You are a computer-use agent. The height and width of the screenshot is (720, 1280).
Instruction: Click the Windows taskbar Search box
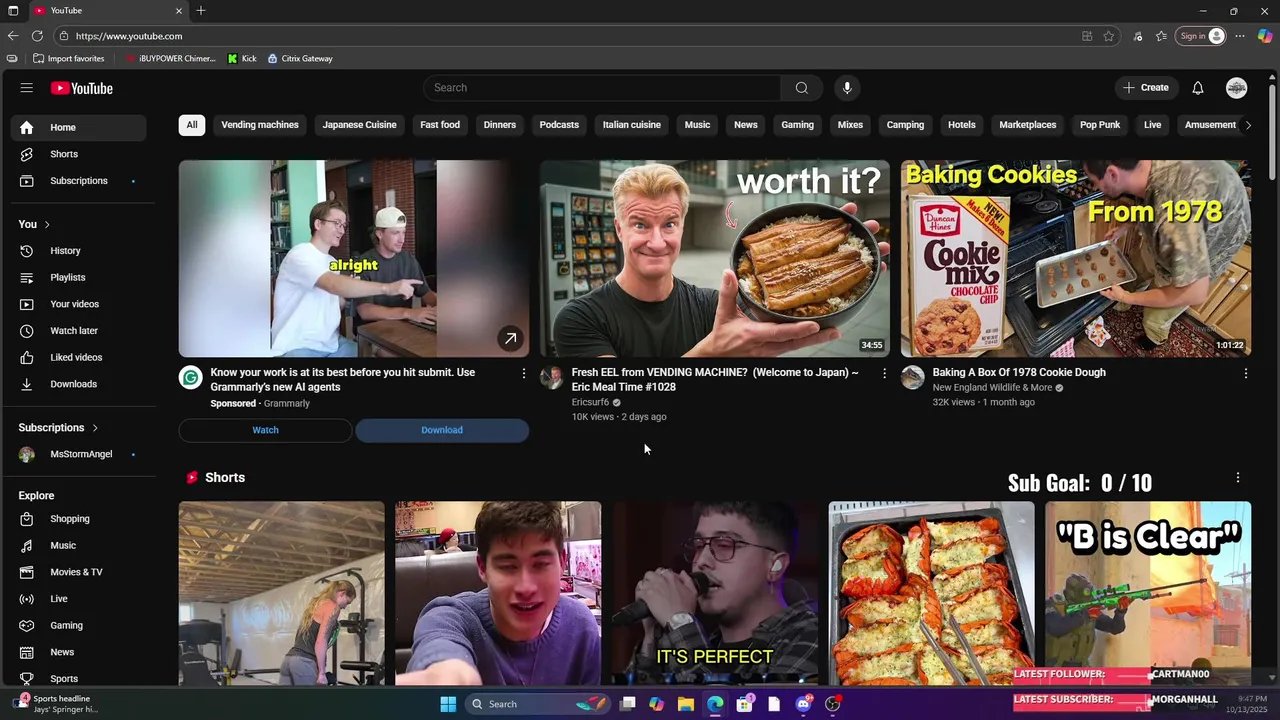pyautogui.click(x=538, y=704)
